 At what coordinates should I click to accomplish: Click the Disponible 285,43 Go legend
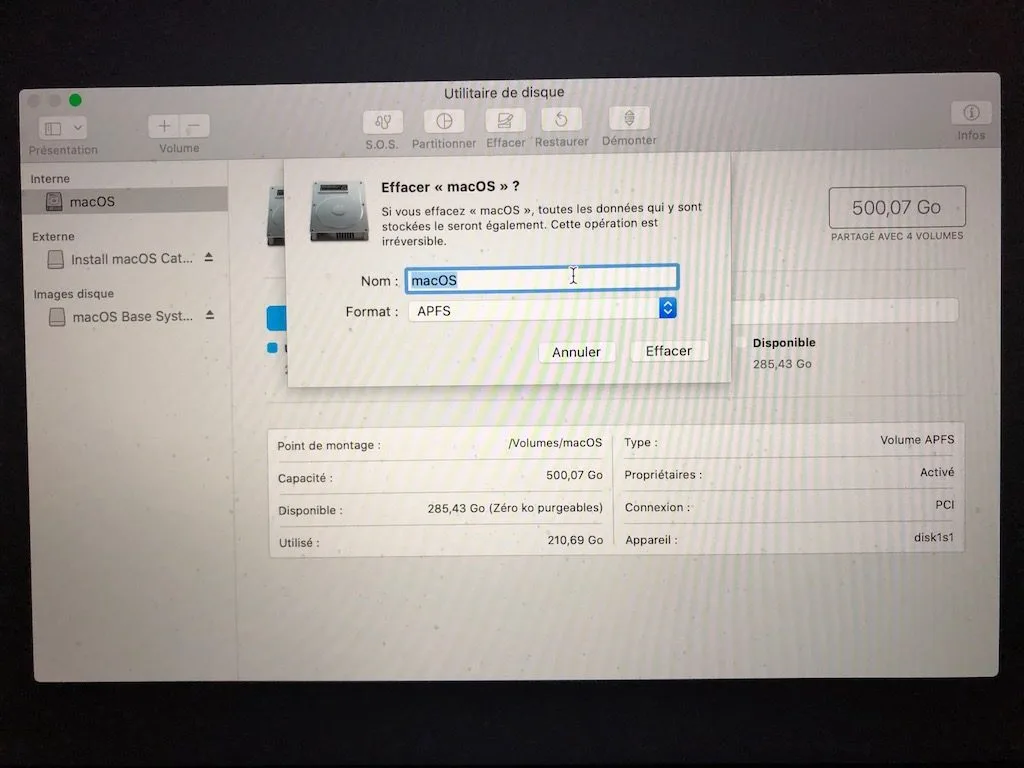pyautogui.click(x=783, y=353)
